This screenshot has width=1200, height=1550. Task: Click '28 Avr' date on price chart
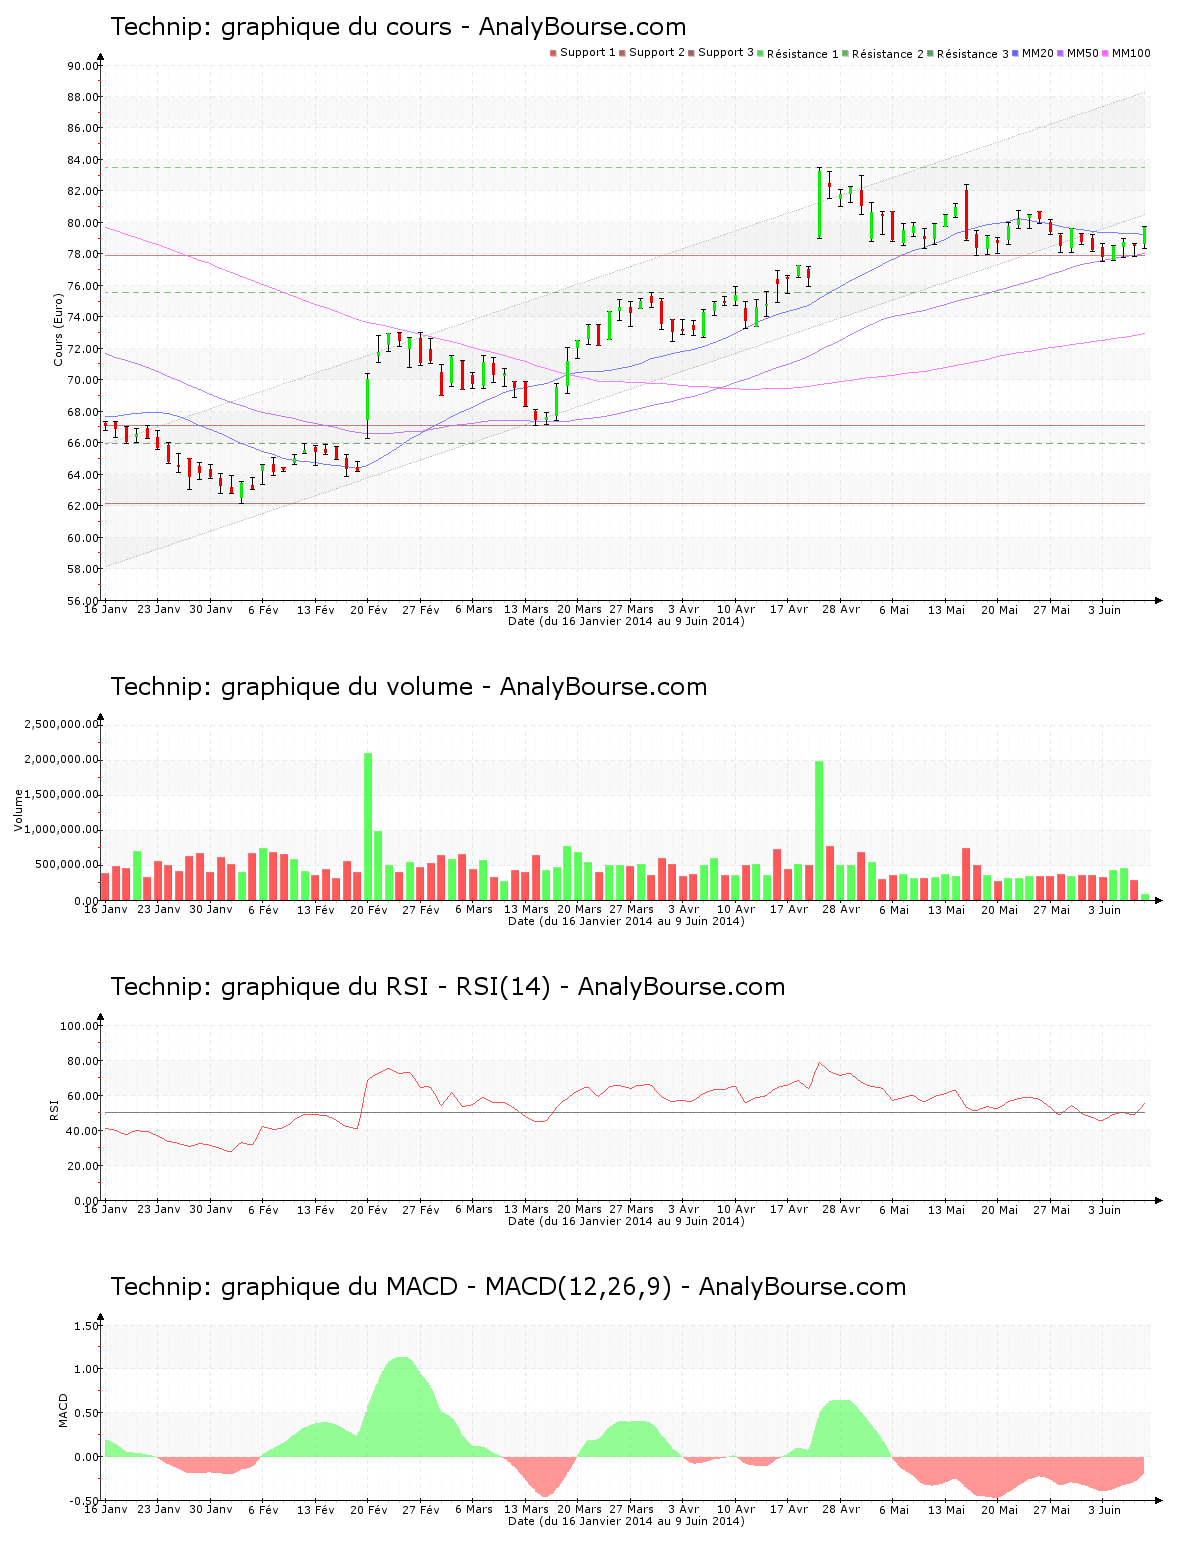pyautogui.click(x=841, y=609)
